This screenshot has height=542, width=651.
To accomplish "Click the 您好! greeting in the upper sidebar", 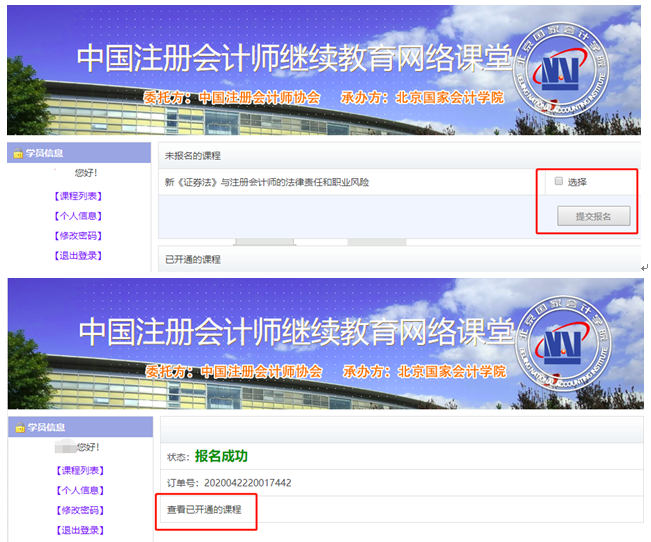I will [x=86, y=173].
